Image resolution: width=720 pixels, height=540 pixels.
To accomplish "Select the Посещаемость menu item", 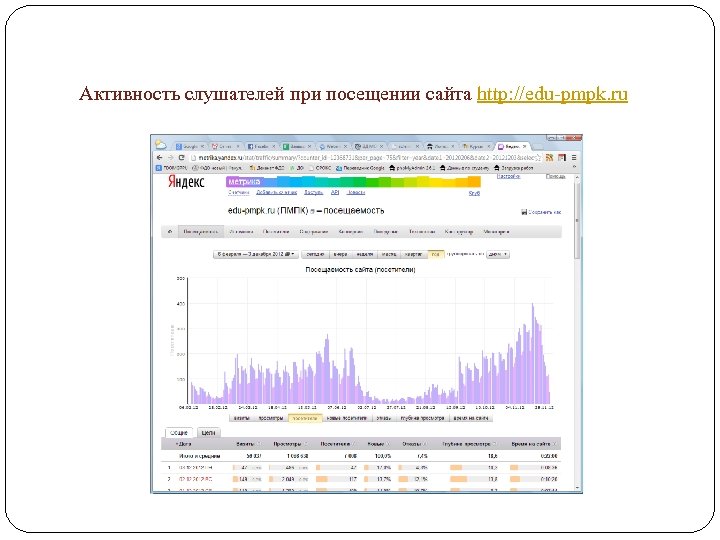I will point(201,232).
